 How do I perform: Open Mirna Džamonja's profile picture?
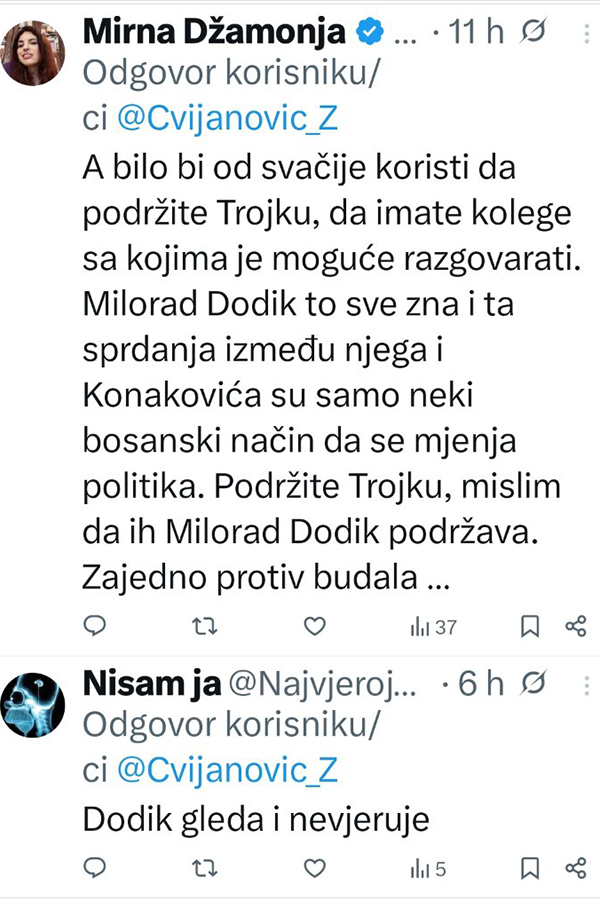38,52
